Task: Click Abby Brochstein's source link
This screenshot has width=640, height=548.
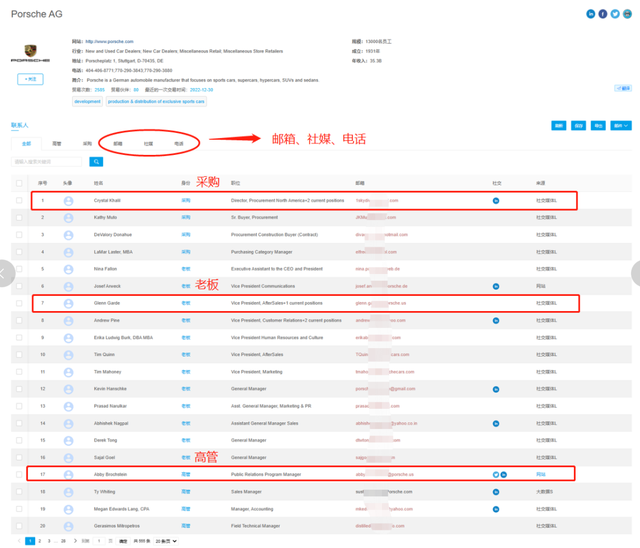Action: click(541, 475)
